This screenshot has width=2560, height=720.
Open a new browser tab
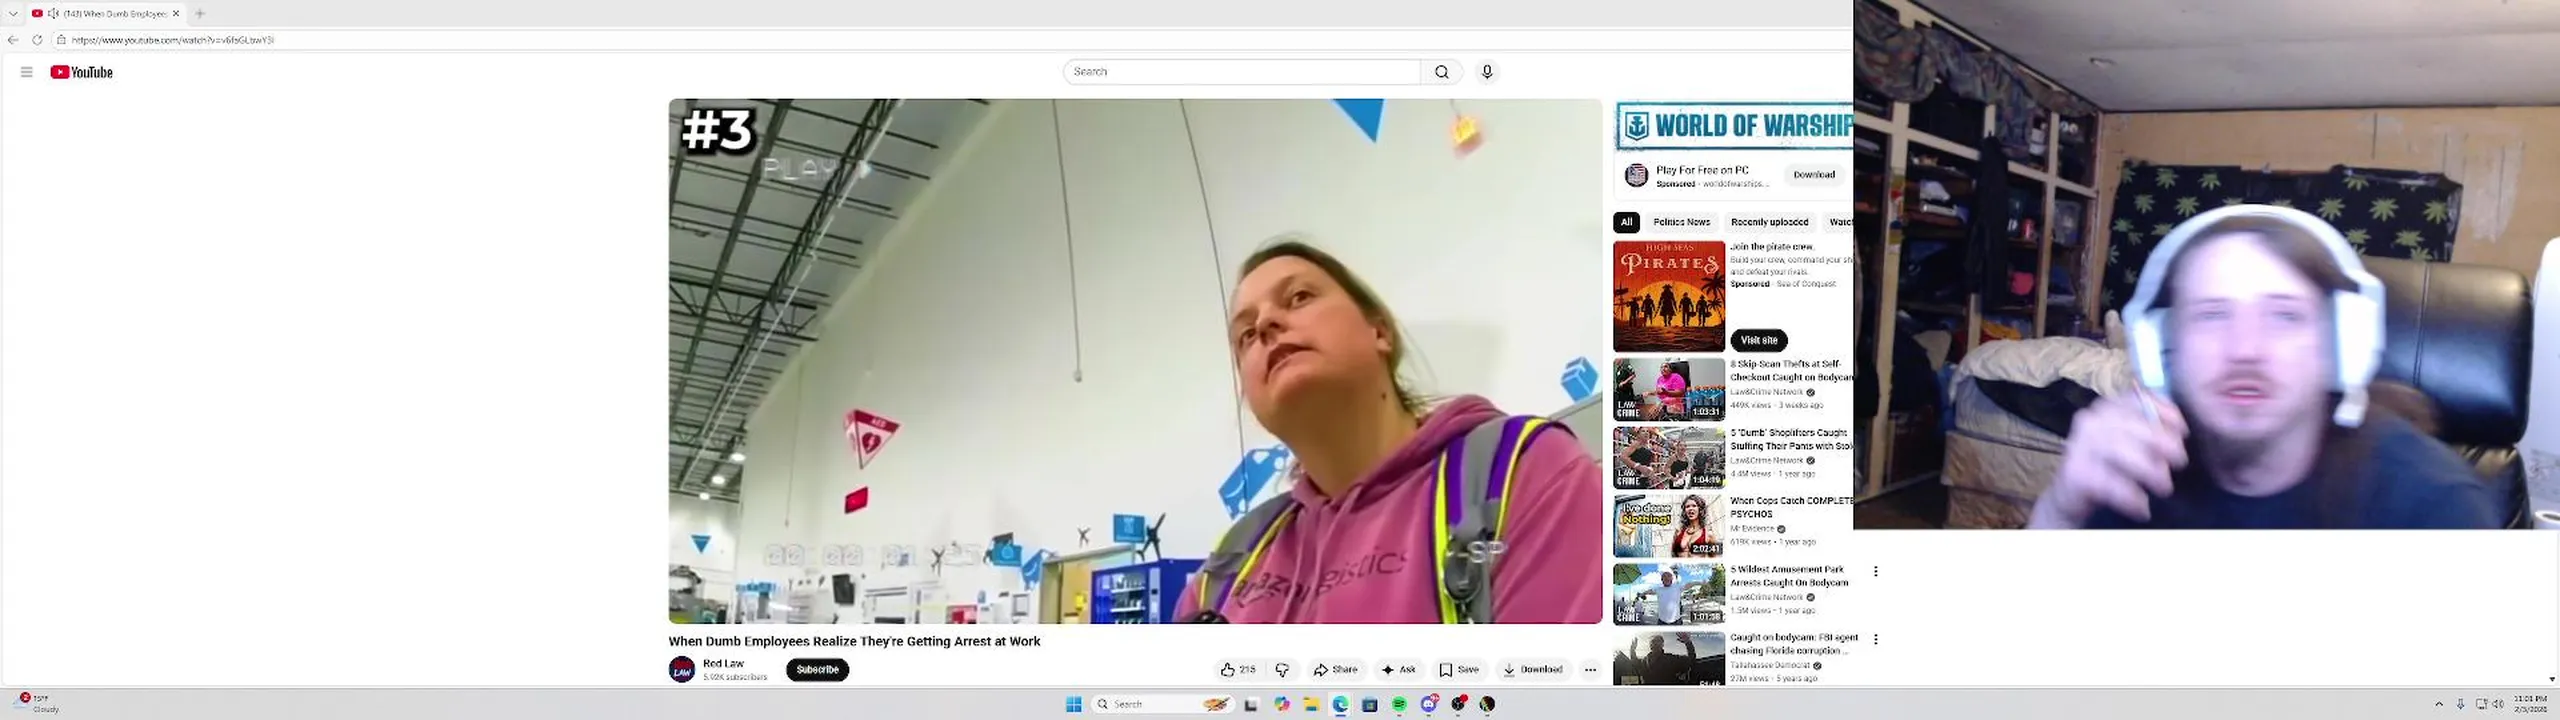[x=200, y=14]
